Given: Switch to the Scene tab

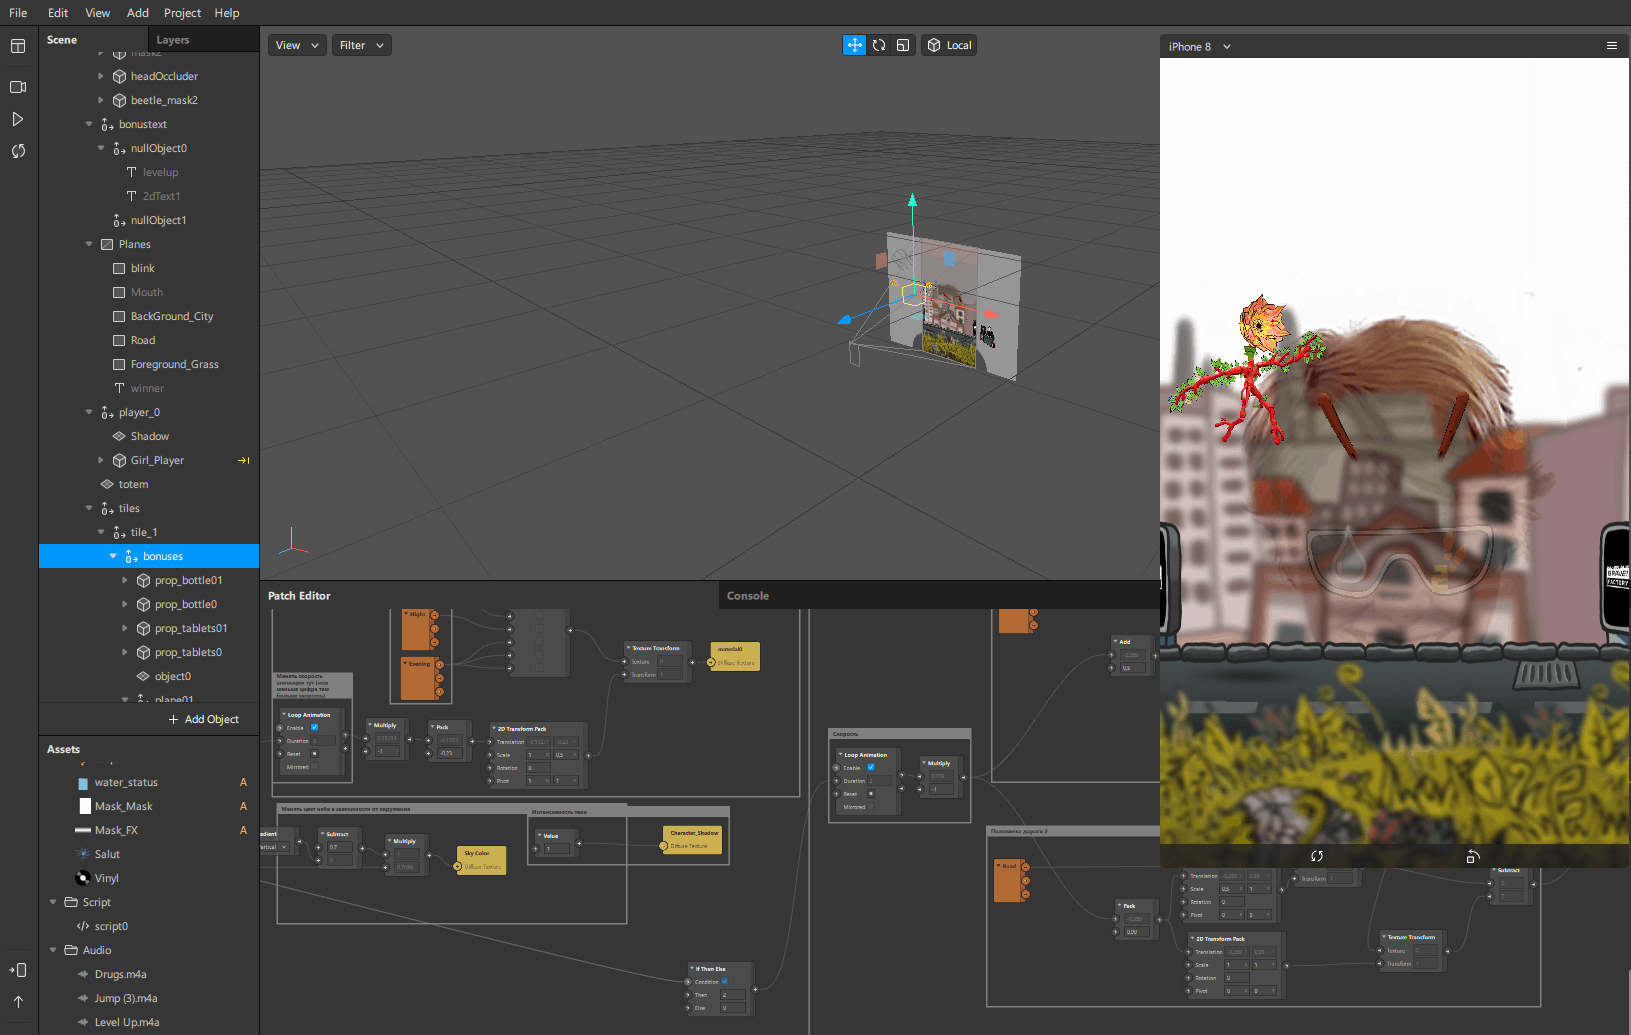Looking at the screenshot, I should (62, 40).
